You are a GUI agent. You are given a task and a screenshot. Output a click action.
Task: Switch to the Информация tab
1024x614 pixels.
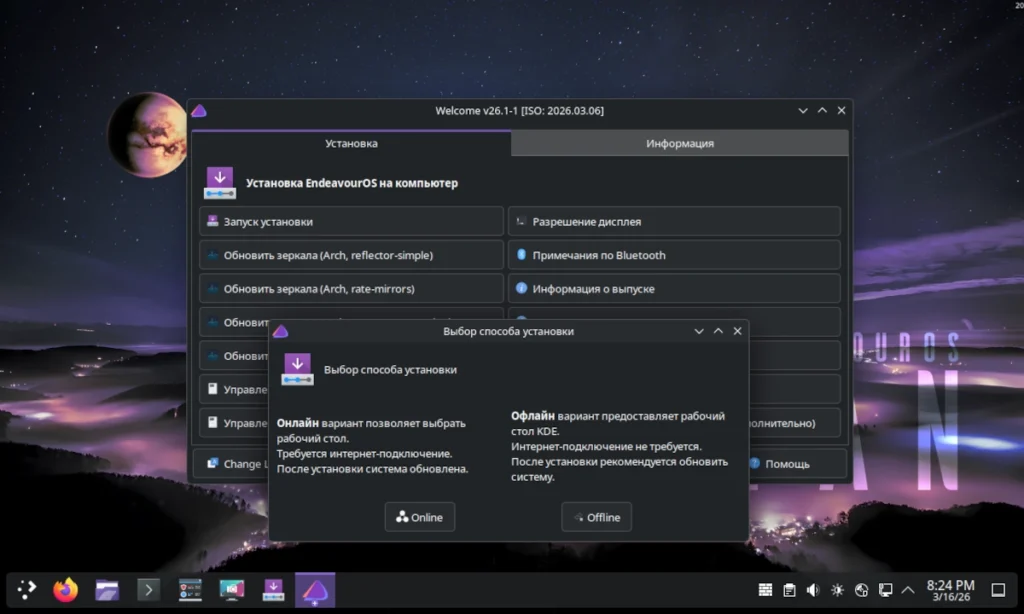pos(680,143)
